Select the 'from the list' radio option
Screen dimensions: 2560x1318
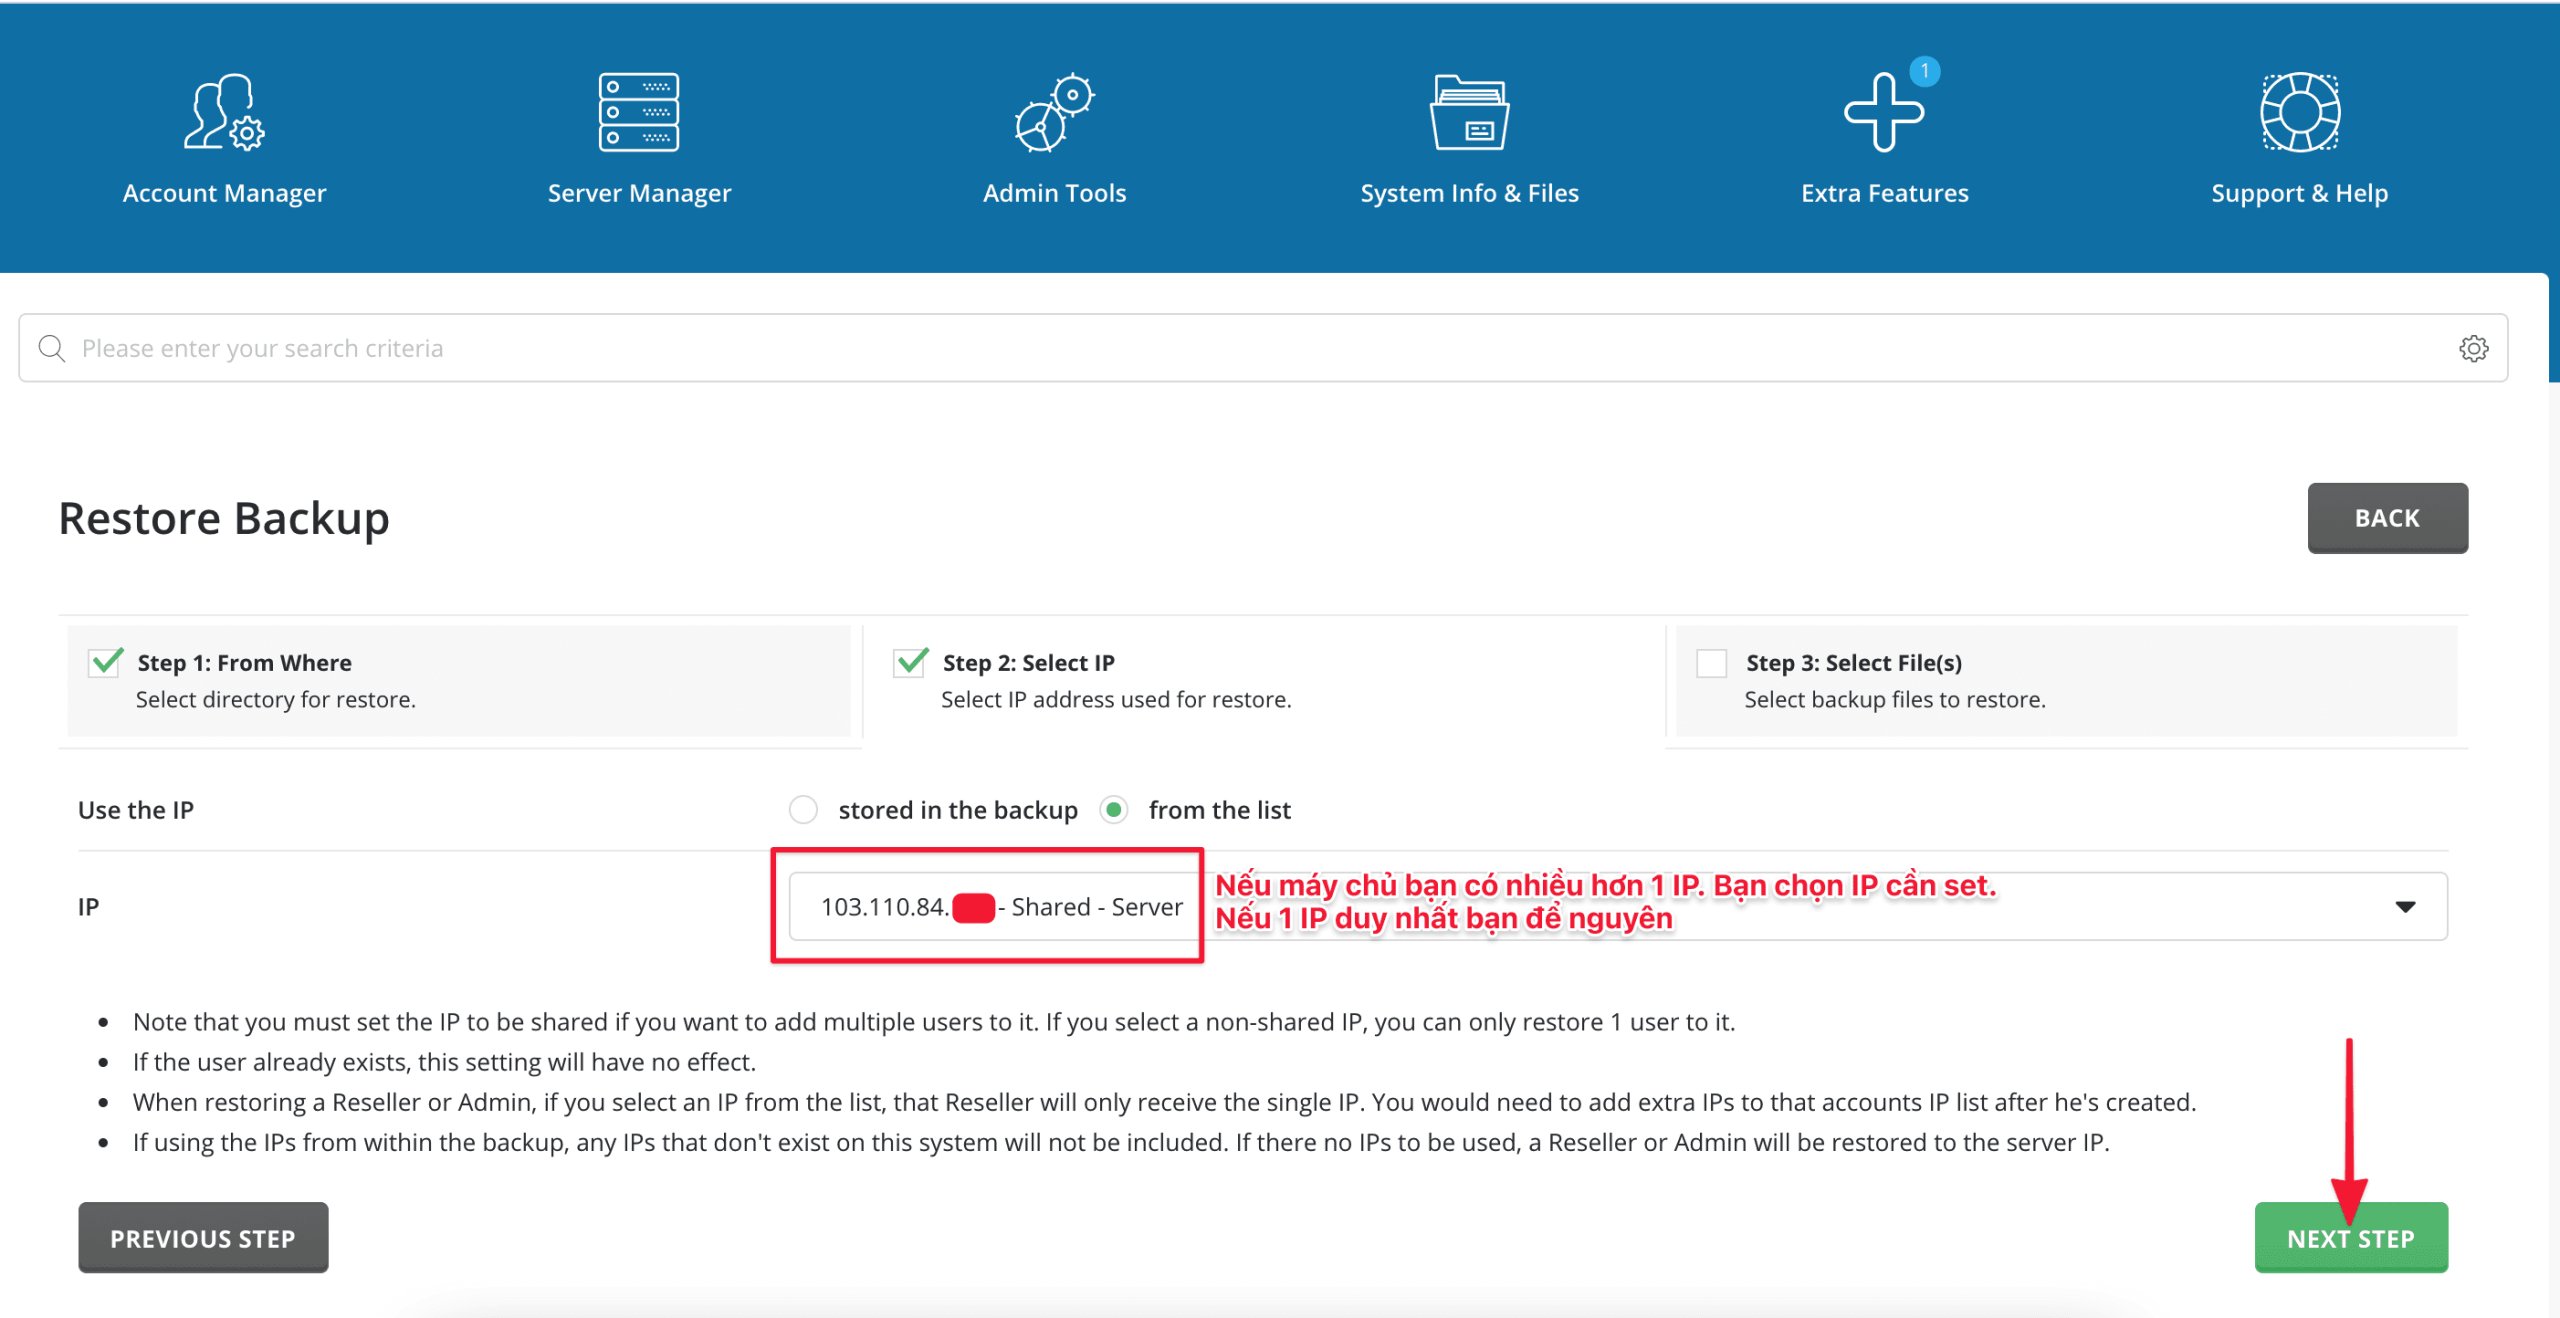pos(1114,809)
